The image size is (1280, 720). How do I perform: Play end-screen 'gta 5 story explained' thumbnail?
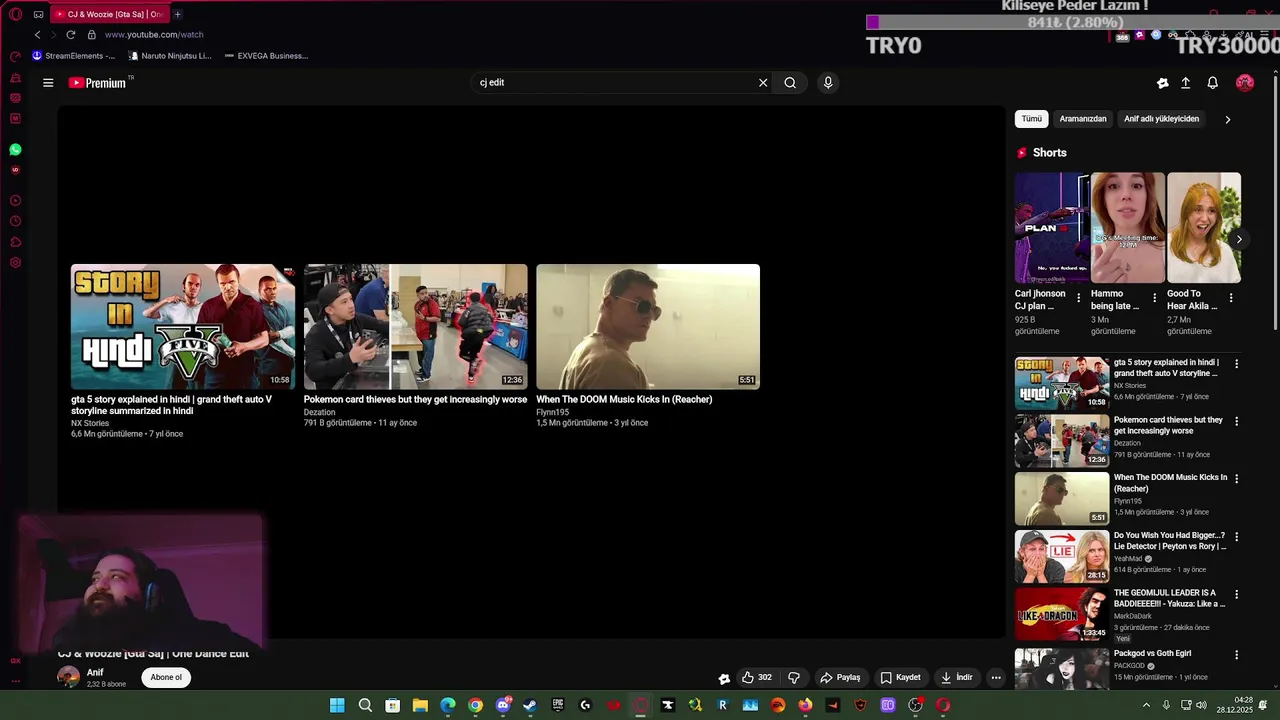click(183, 327)
